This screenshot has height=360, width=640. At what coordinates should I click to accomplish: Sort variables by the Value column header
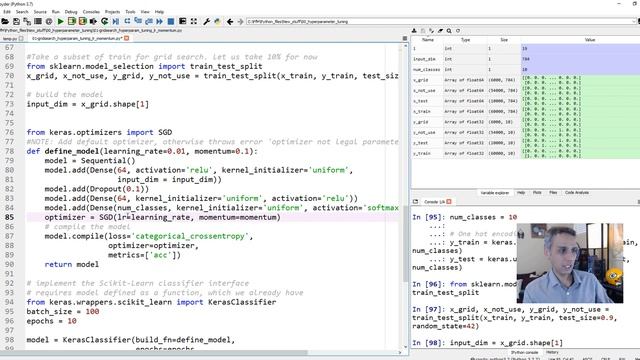[590, 40]
